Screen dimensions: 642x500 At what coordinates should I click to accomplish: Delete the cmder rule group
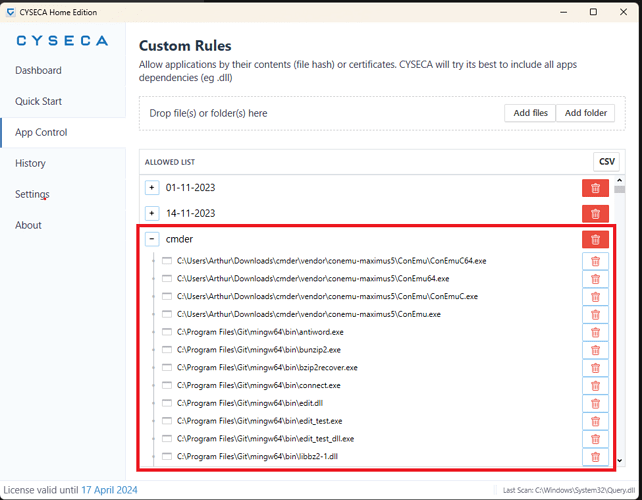click(595, 239)
